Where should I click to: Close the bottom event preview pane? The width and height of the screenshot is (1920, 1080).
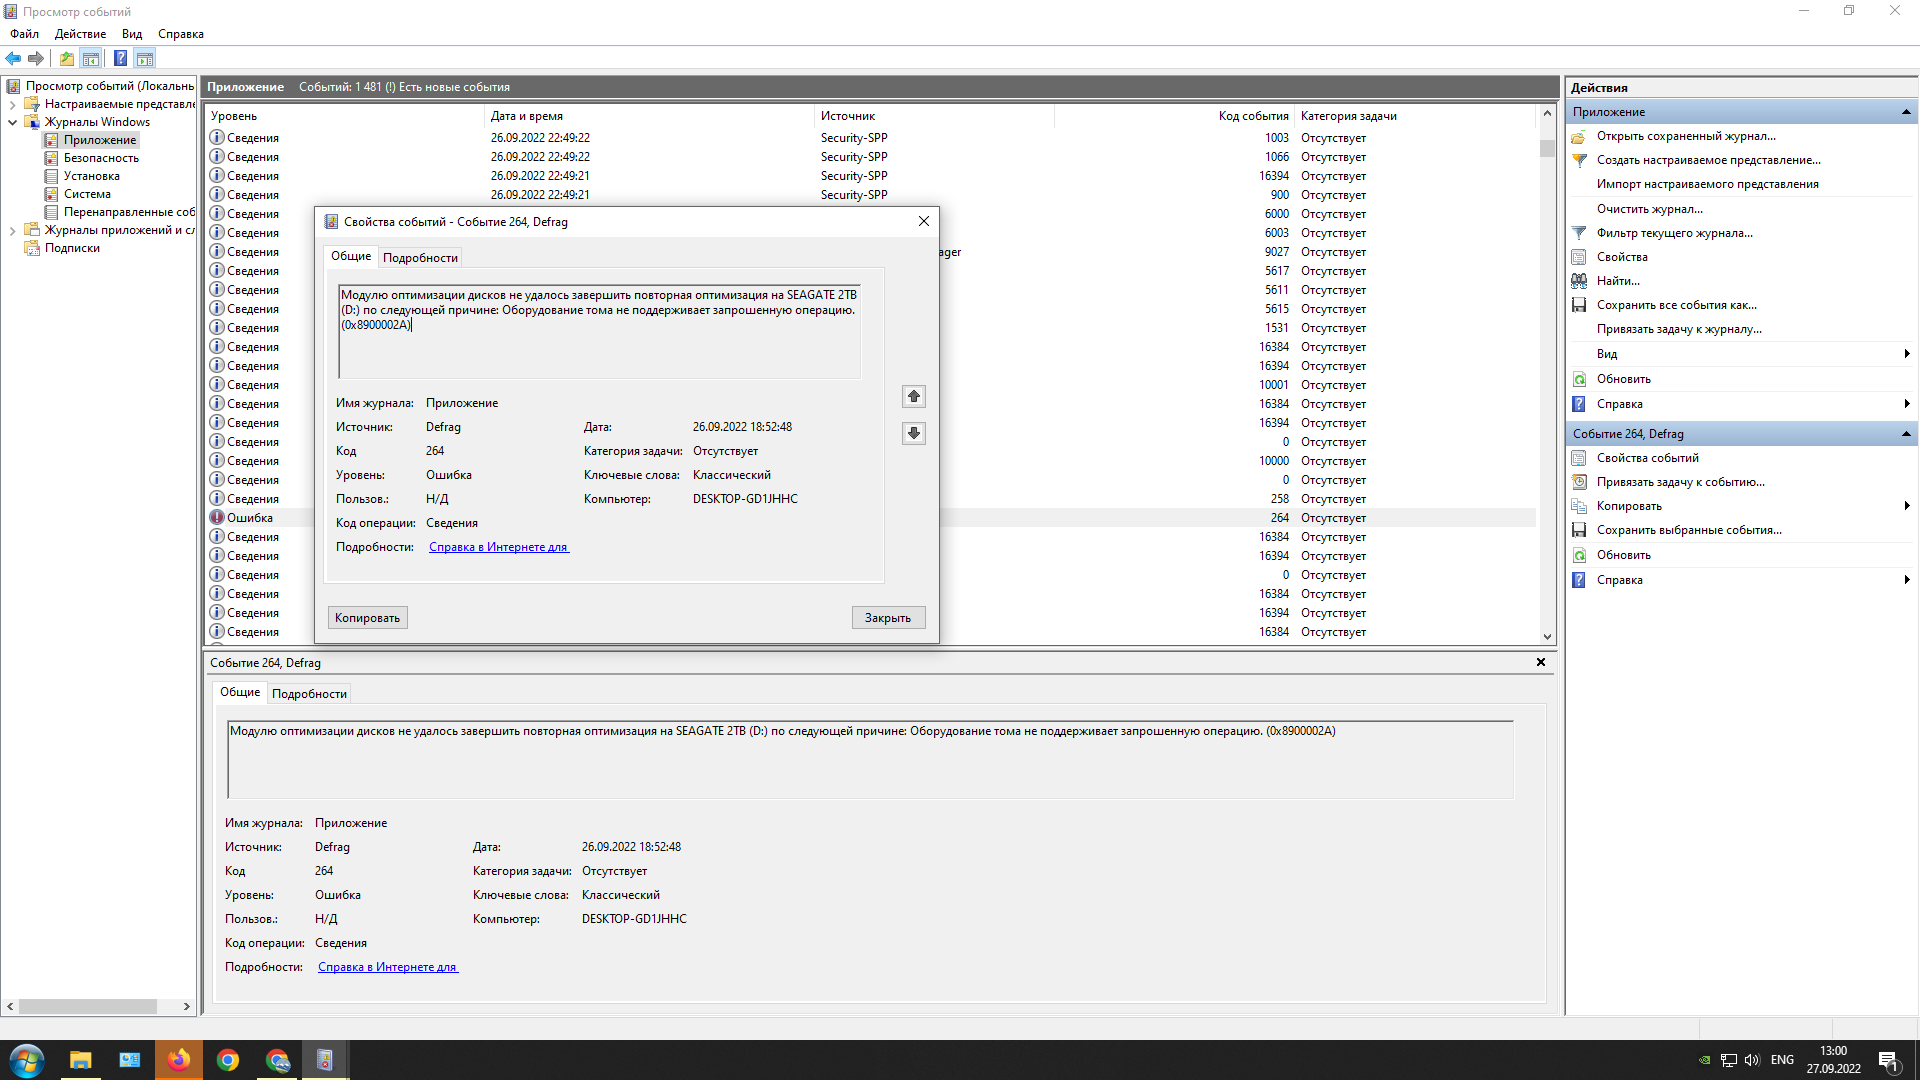point(1540,662)
